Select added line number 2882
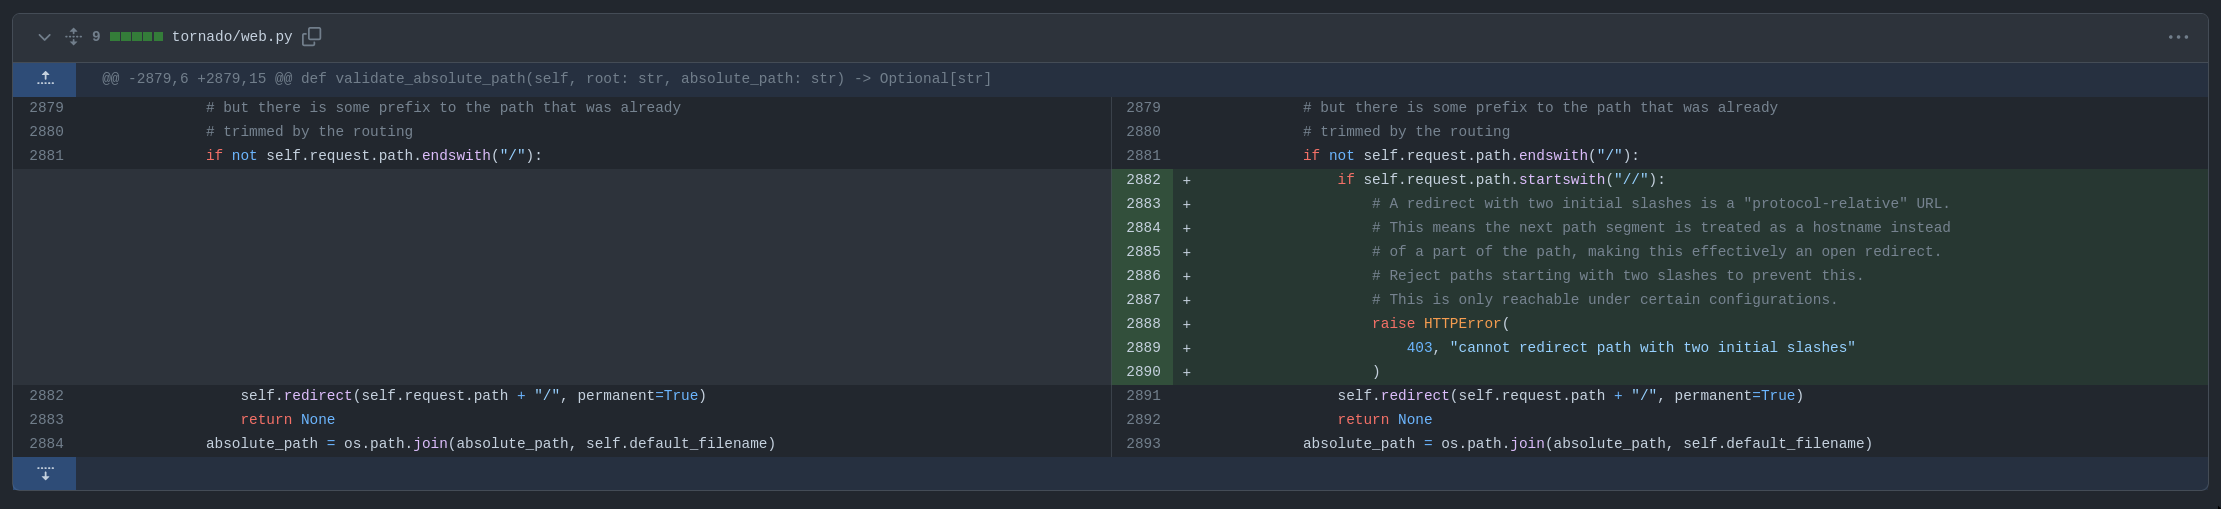Image resolution: width=2221 pixels, height=509 pixels. (1142, 180)
